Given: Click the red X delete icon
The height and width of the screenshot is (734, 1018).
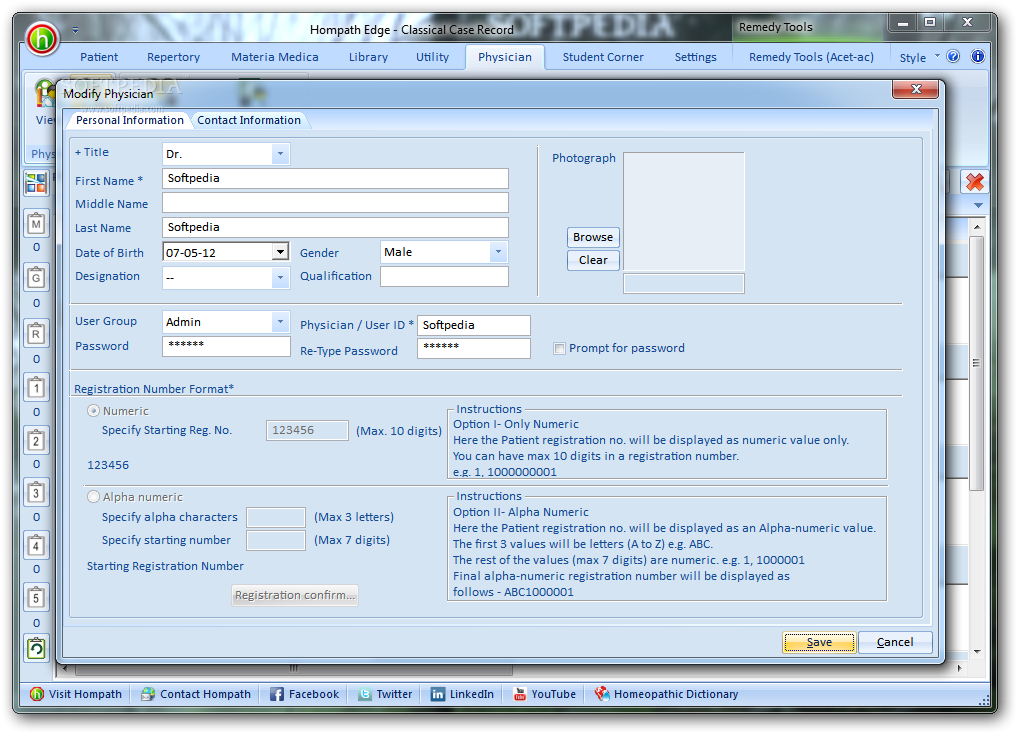Looking at the screenshot, I should click(975, 182).
